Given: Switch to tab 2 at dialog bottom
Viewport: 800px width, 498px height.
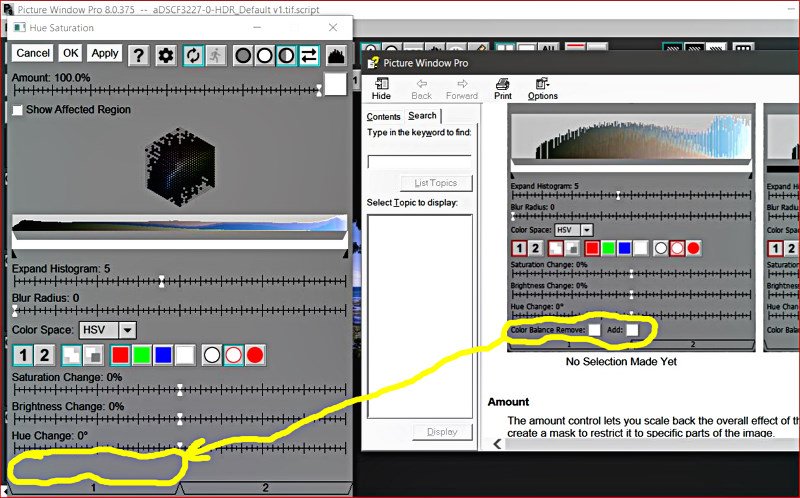Looking at the screenshot, I should 266,487.
